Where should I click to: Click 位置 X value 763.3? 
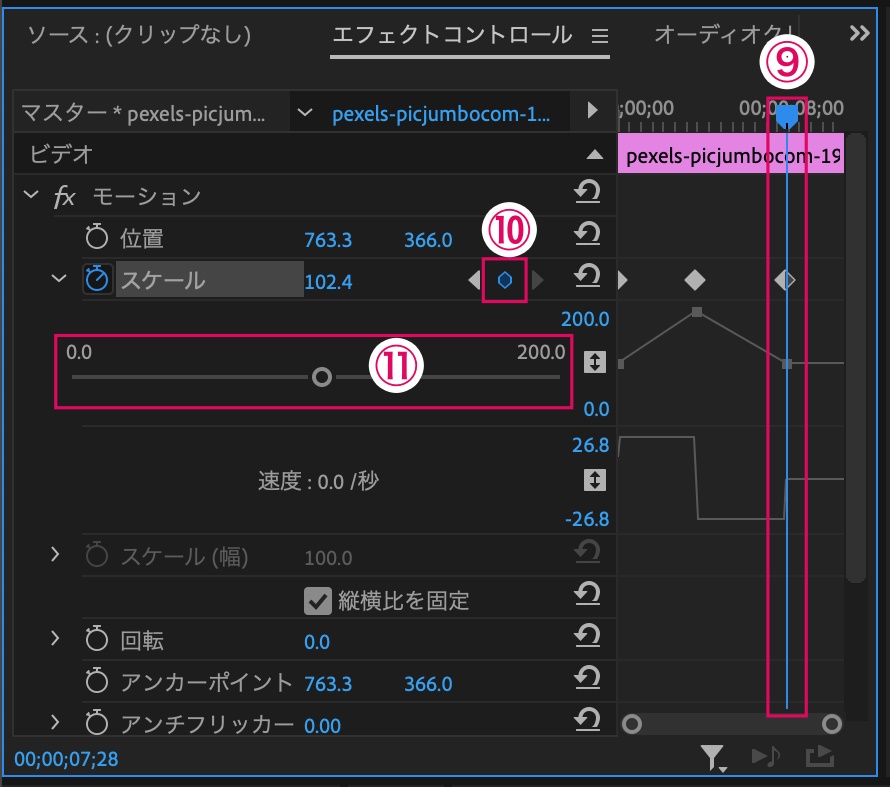(328, 240)
